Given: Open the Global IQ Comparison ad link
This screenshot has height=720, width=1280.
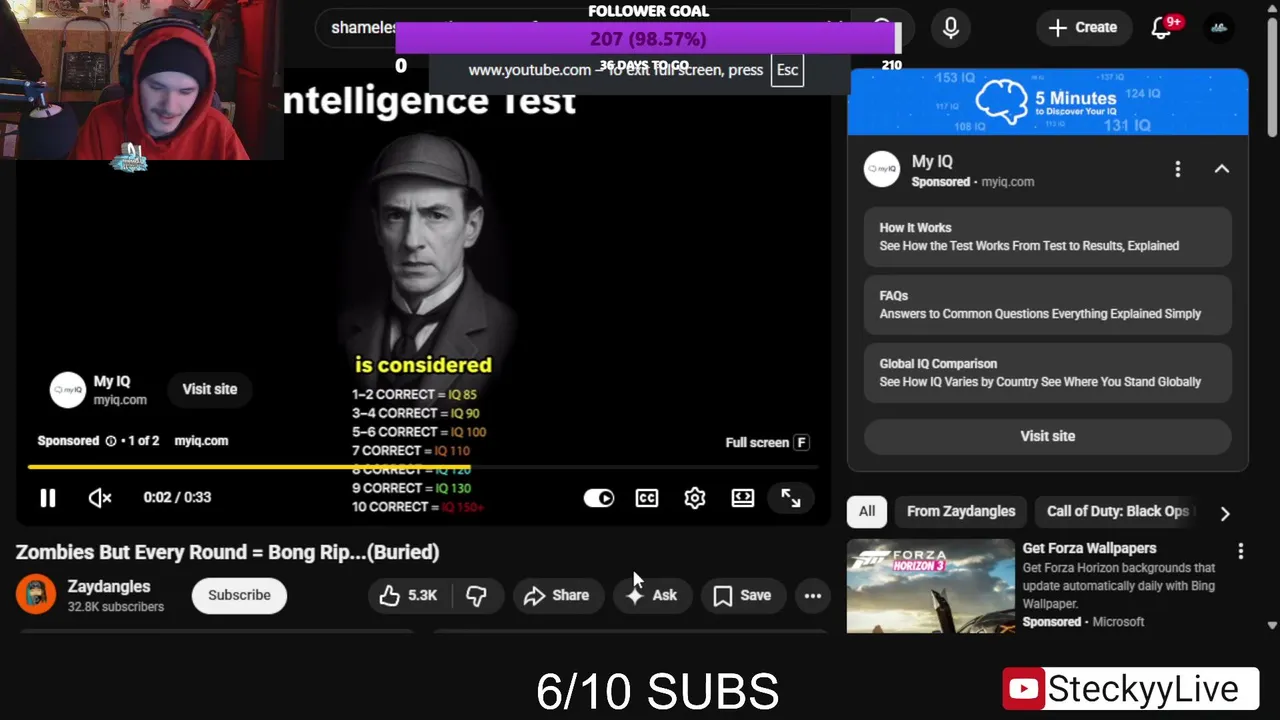Looking at the screenshot, I should coord(1048,373).
